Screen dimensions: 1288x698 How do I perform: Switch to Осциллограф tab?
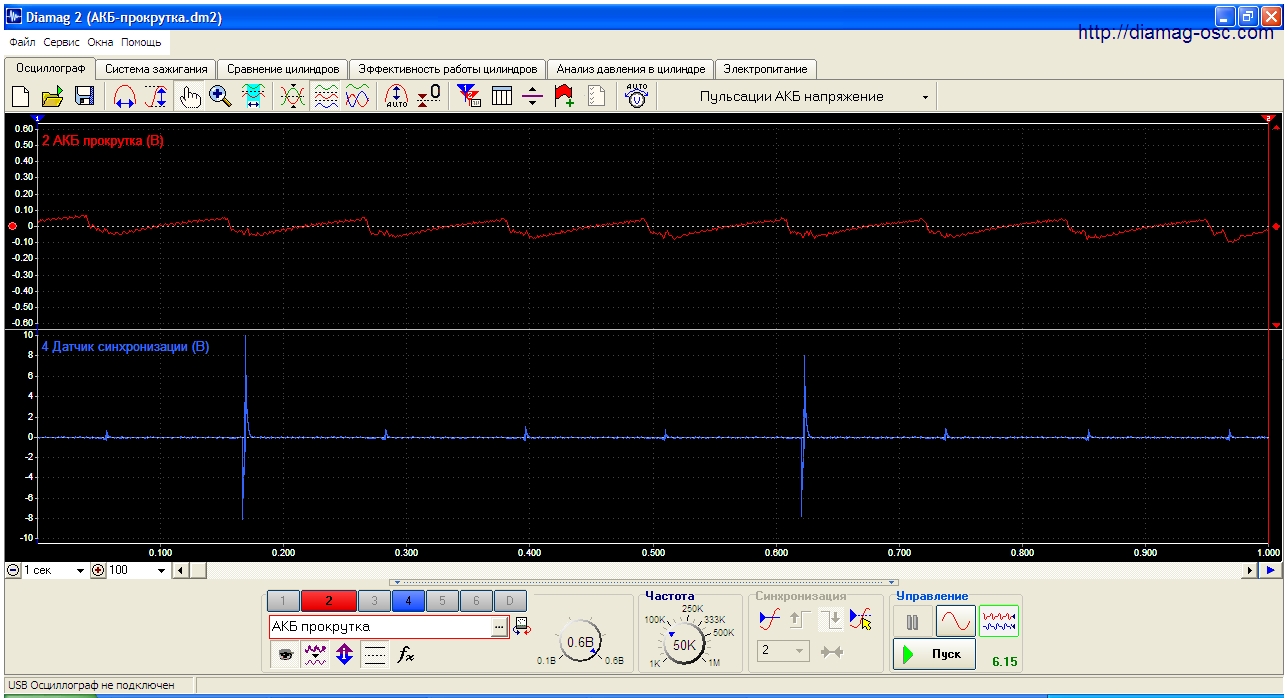49,69
